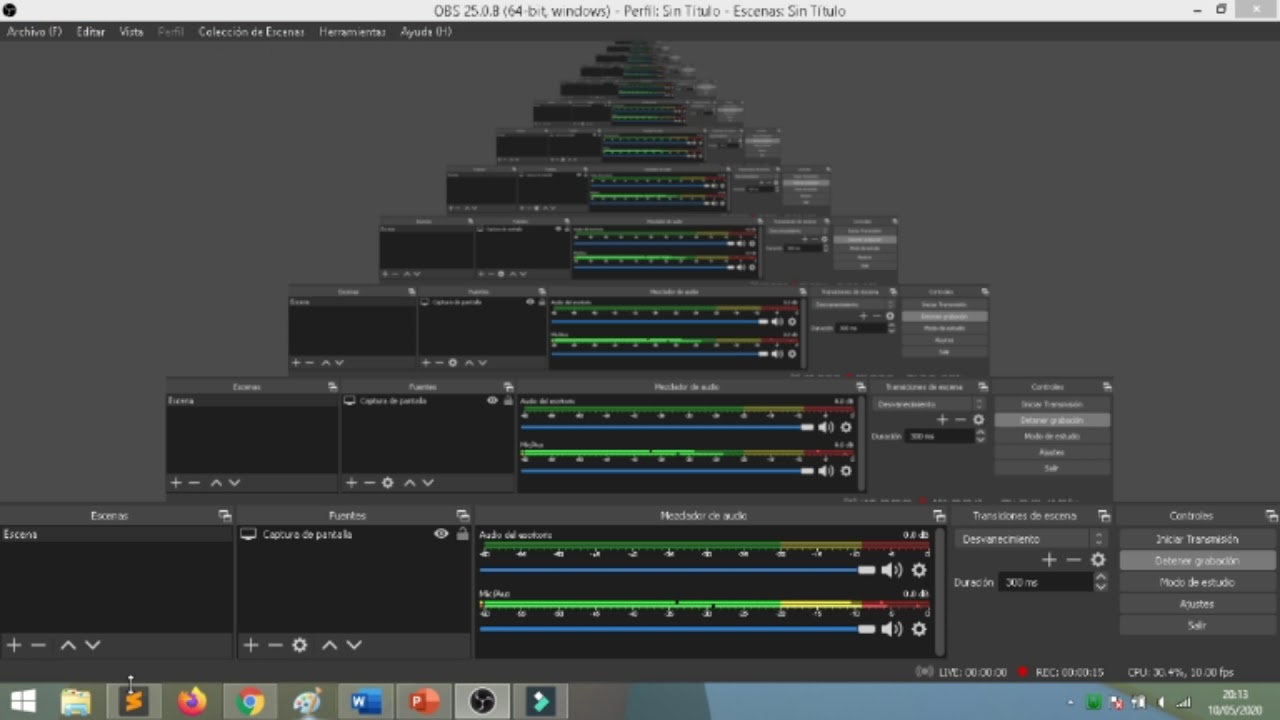The image size is (1280, 720).
Task: Open Sublime Text from the taskbar
Action: tap(134, 702)
